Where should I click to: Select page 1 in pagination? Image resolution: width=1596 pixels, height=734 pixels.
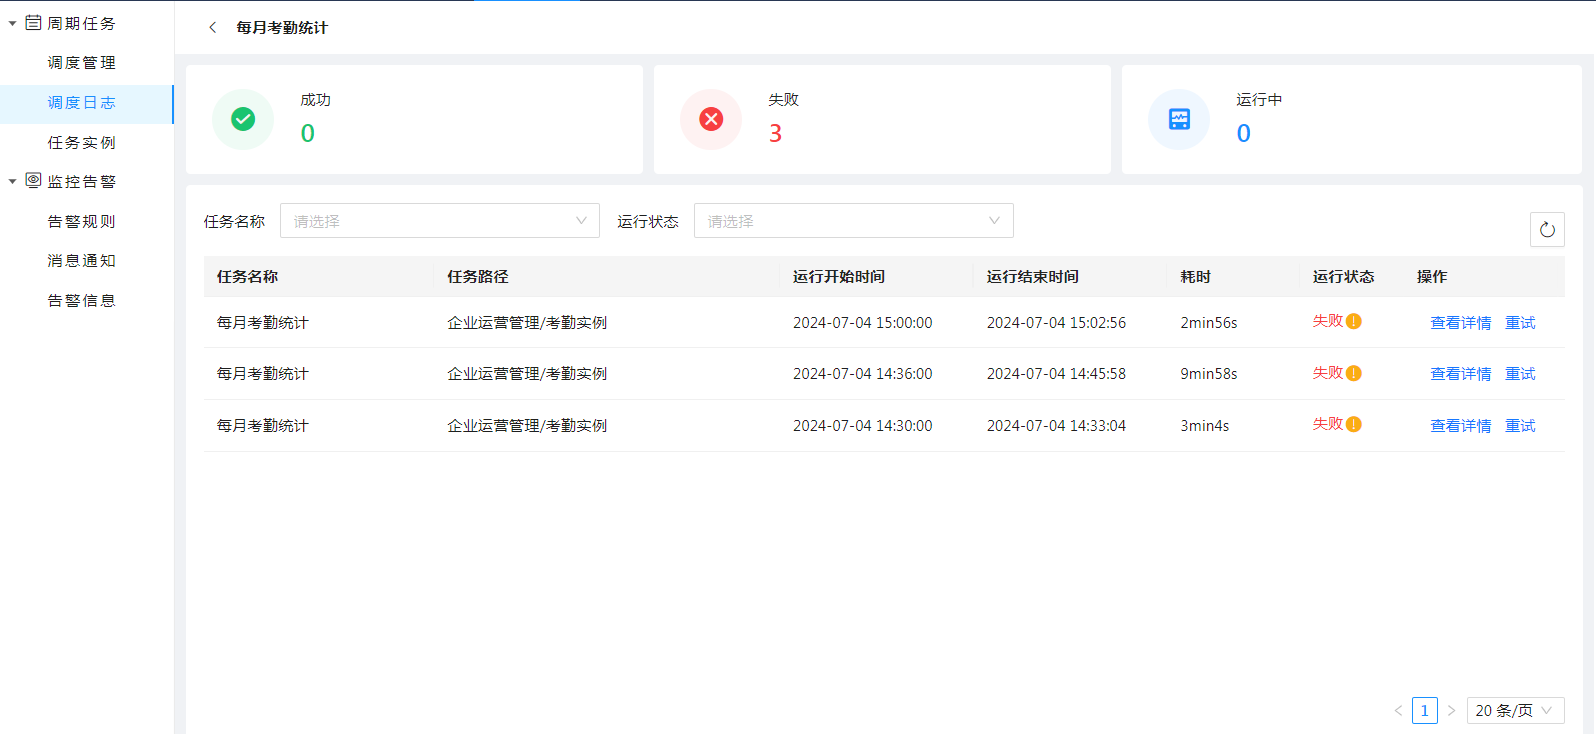[1424, 711]
